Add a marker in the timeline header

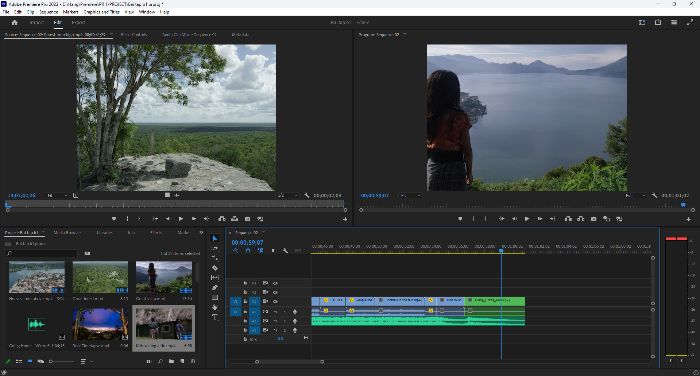pyautogui.click(x=273, y=251)
